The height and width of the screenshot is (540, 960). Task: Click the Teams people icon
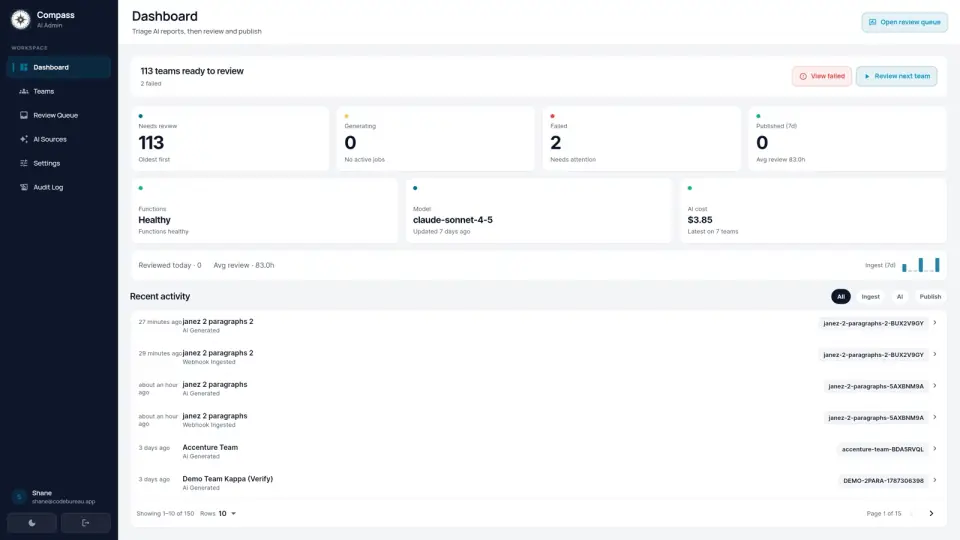click(24, 91)
